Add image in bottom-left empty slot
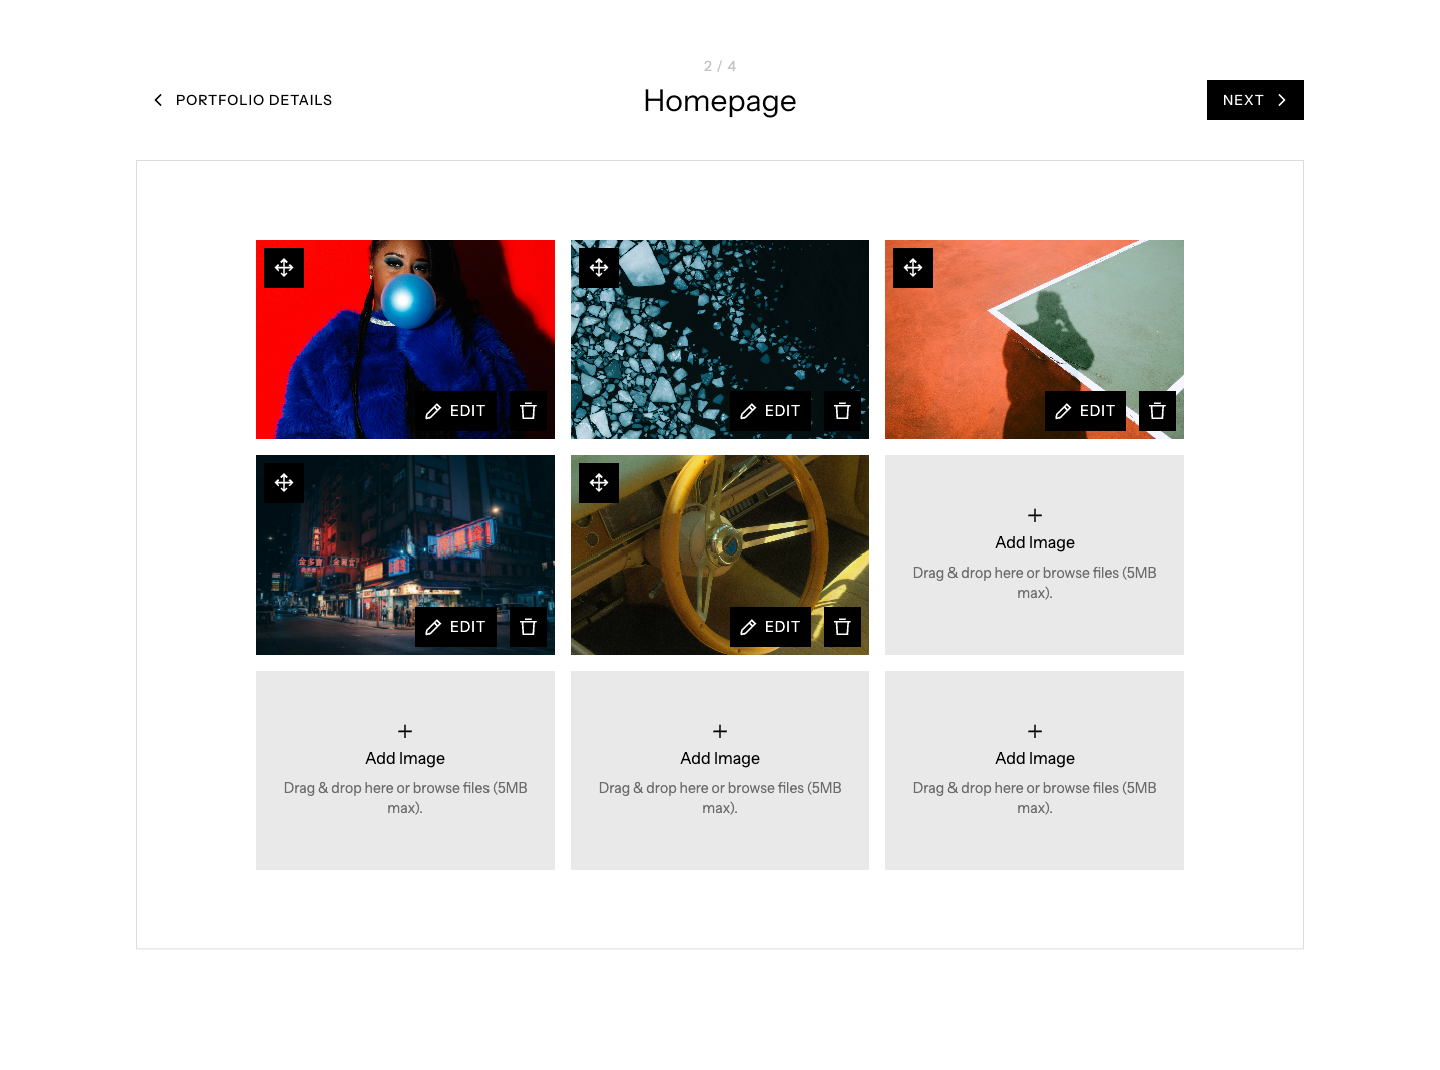This screenshot has width=1440, height=1070. pos(405,770)
